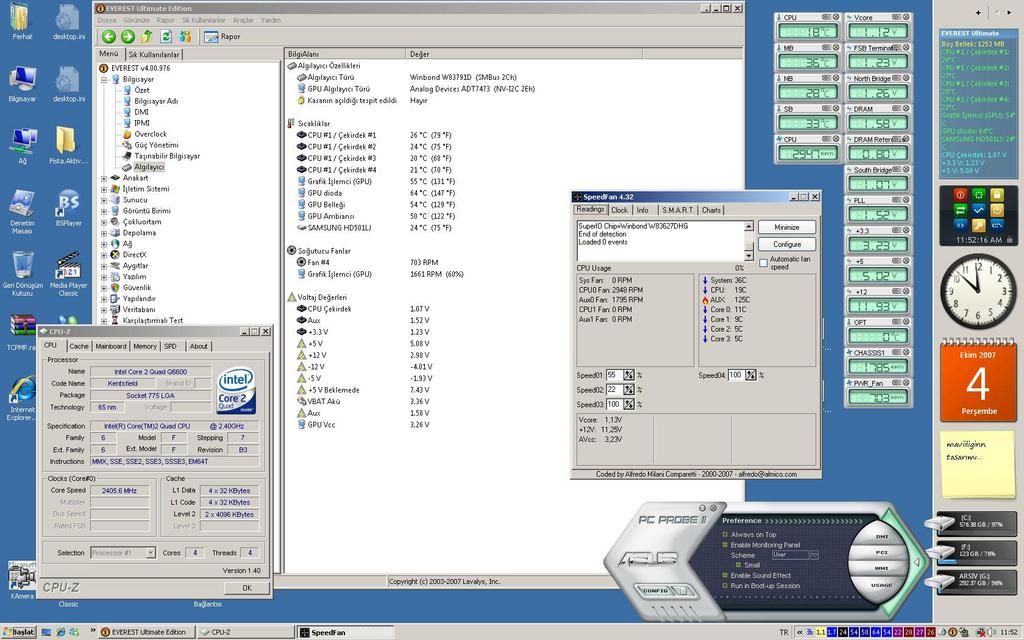Open the S.M.A.R.T. tab in SpeedFan
The width and height of the screenshot is (1024, 640).
678,210
